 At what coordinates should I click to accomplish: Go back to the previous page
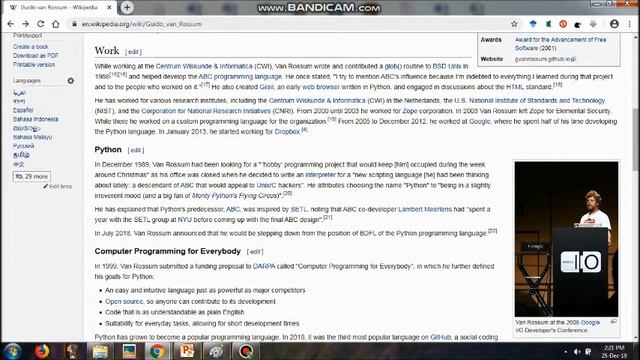11,24
